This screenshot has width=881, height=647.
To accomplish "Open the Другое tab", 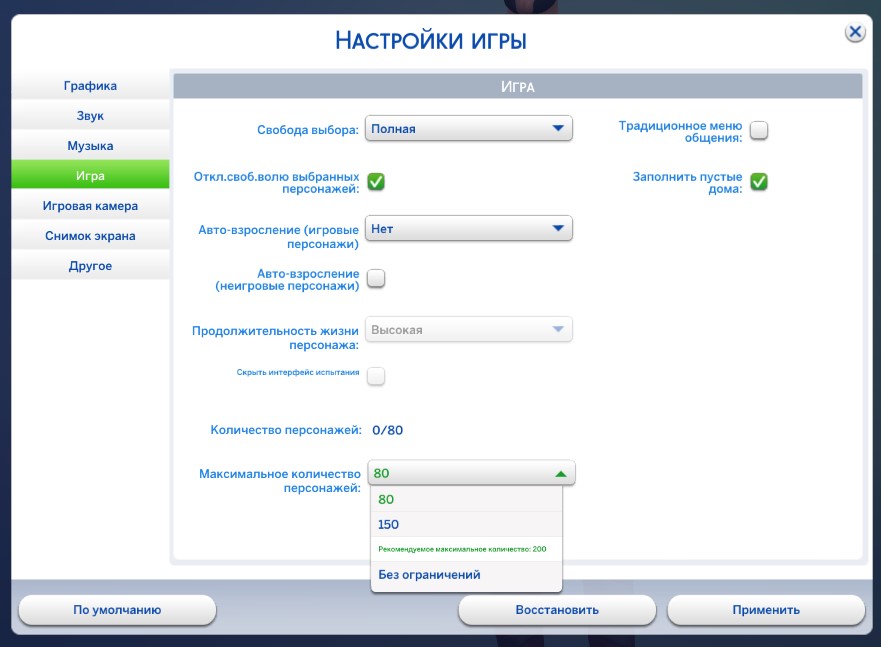I will (x=90, y=266).
